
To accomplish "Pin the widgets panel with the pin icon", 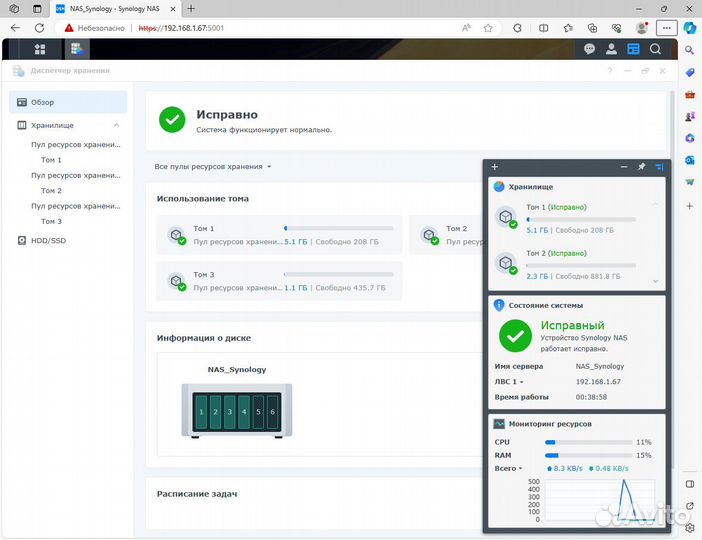I will (x=641, y=167).
